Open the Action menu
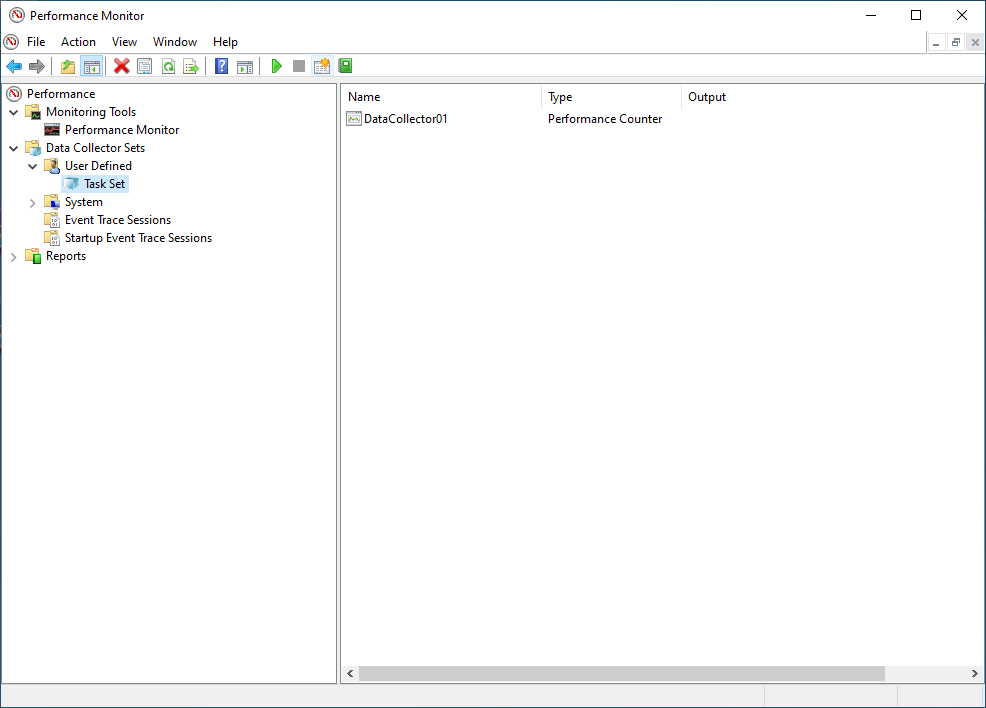 (78, 42)
